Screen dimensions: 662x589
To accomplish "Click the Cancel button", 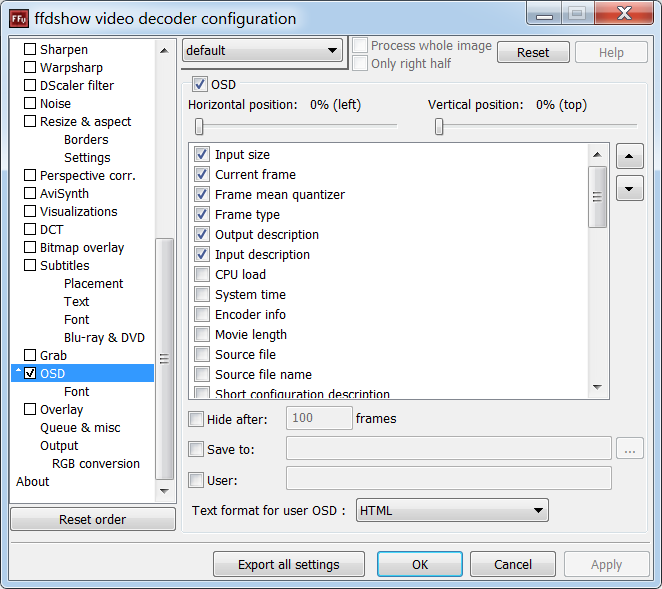I will pyautogui.click(x=513, y=564).
